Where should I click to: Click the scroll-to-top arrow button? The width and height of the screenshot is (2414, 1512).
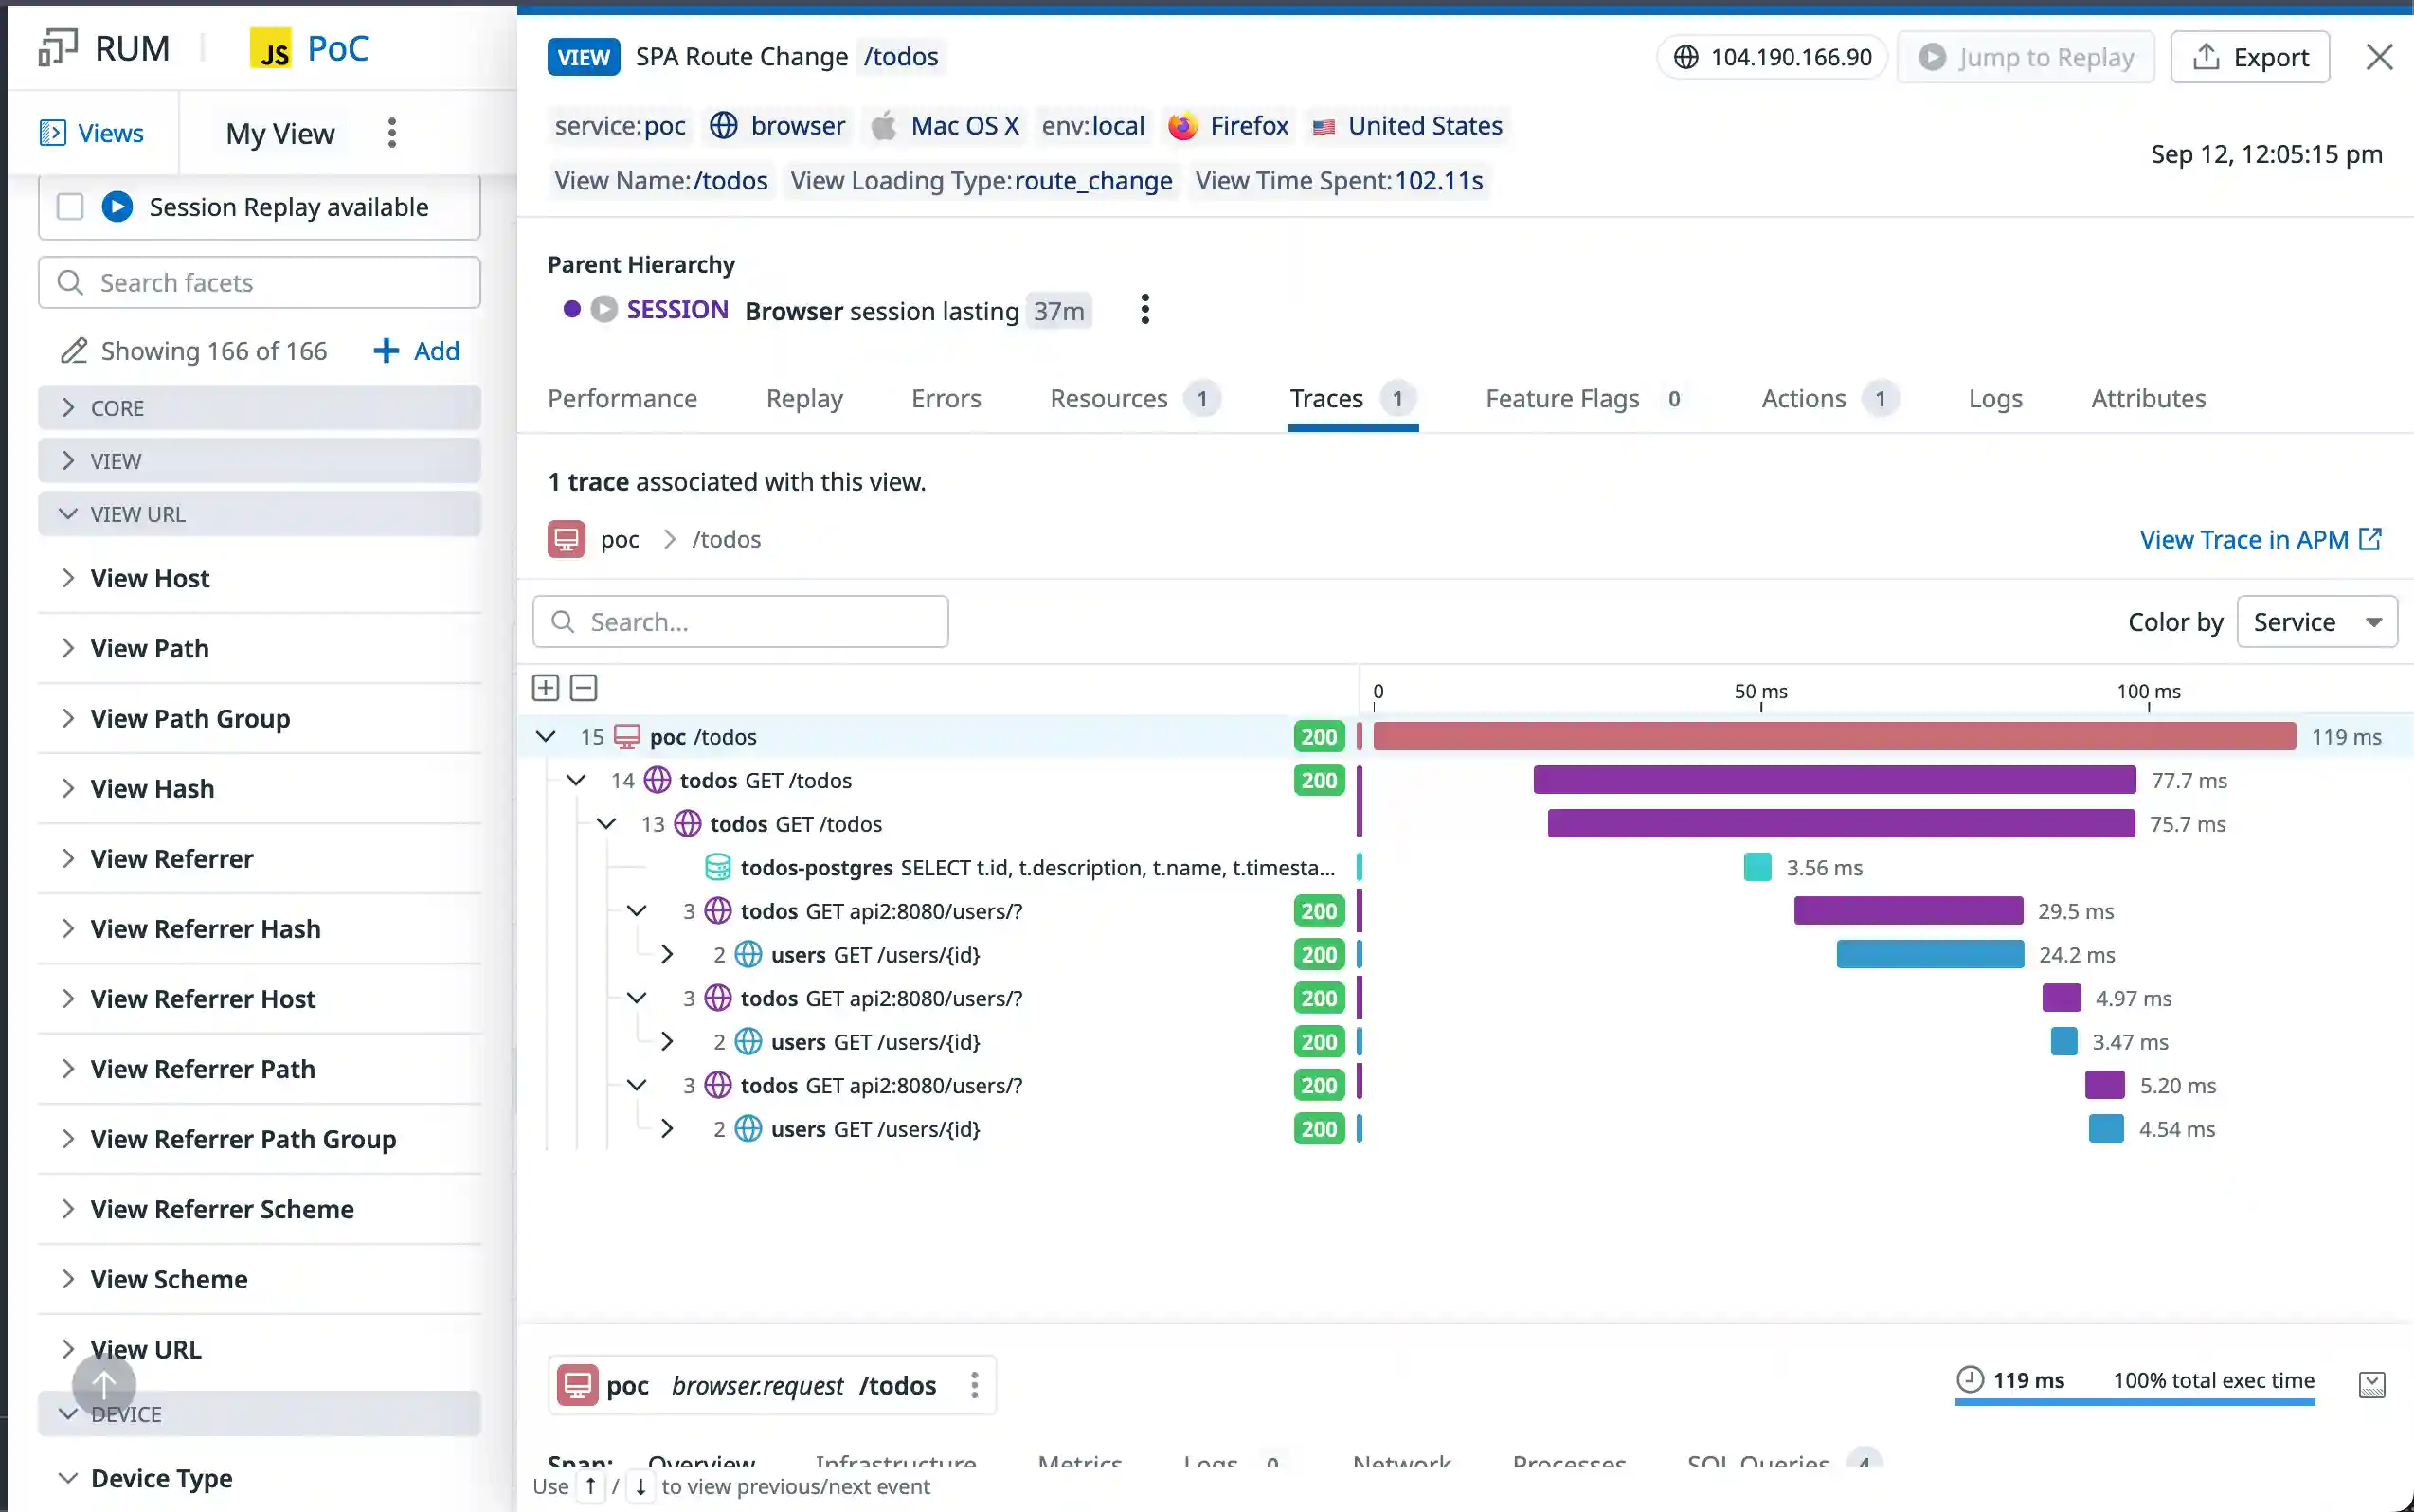104,1385
